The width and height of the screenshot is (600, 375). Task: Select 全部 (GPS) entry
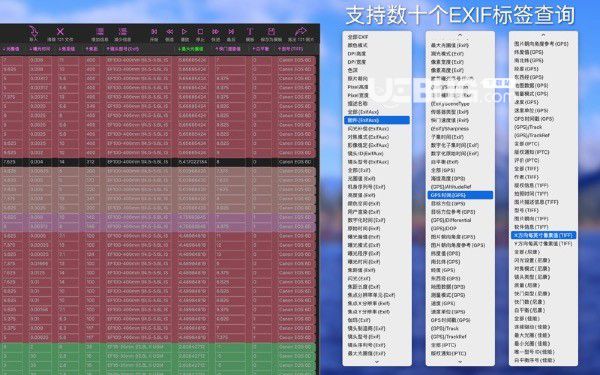(x=443, y=170)
